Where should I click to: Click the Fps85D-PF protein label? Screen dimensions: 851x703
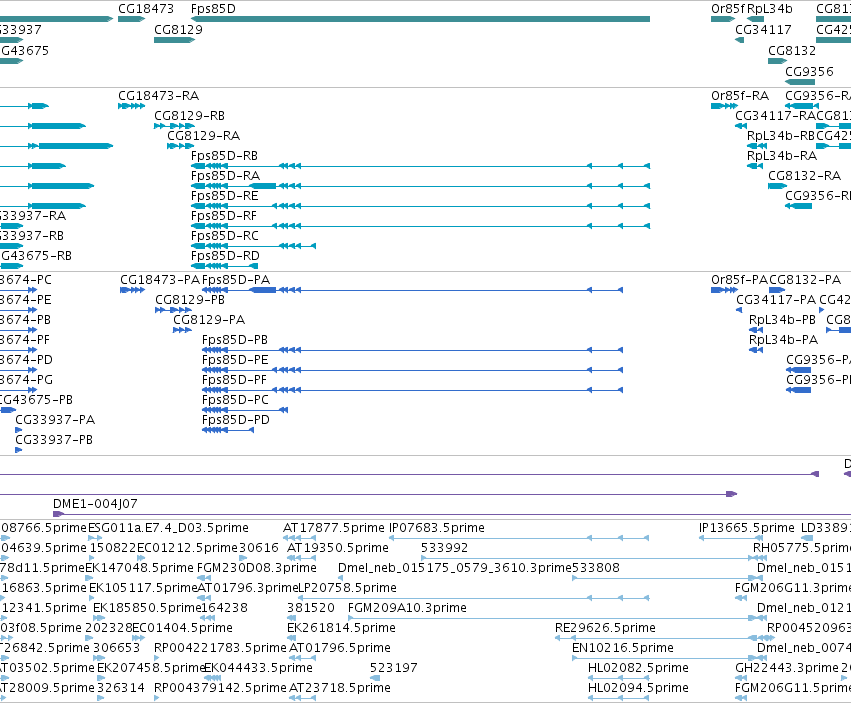click(x=234, y=380)
